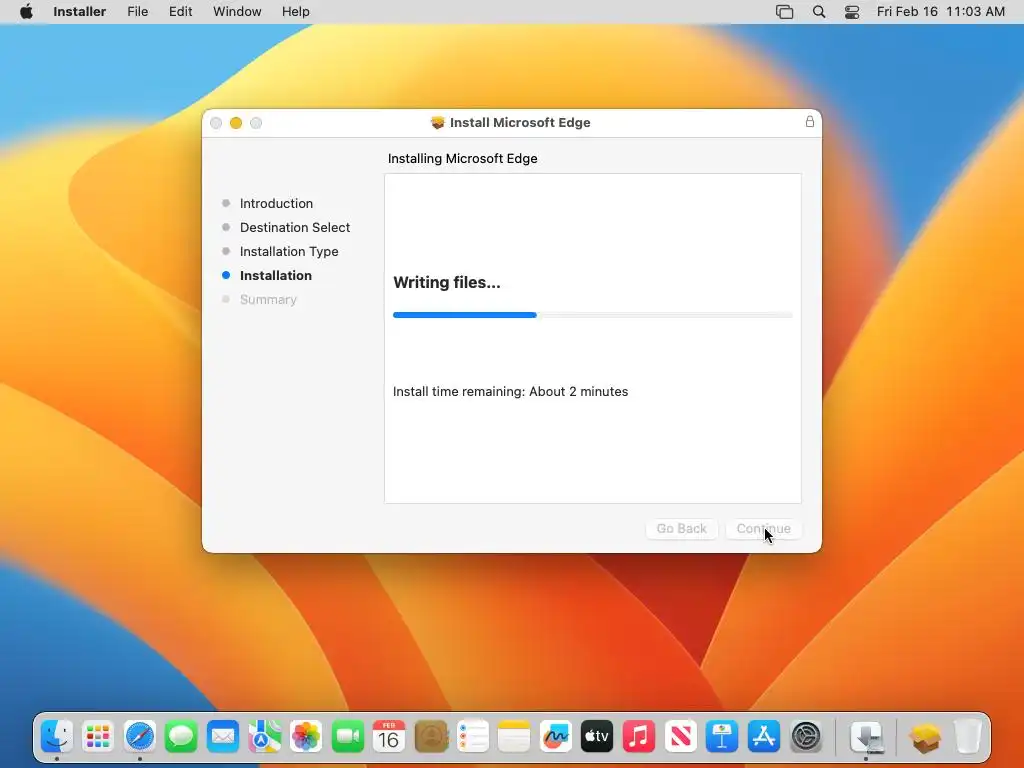Open the Apple menu
This screenshot has width=1024, height=768.
(x=26, y=12)
